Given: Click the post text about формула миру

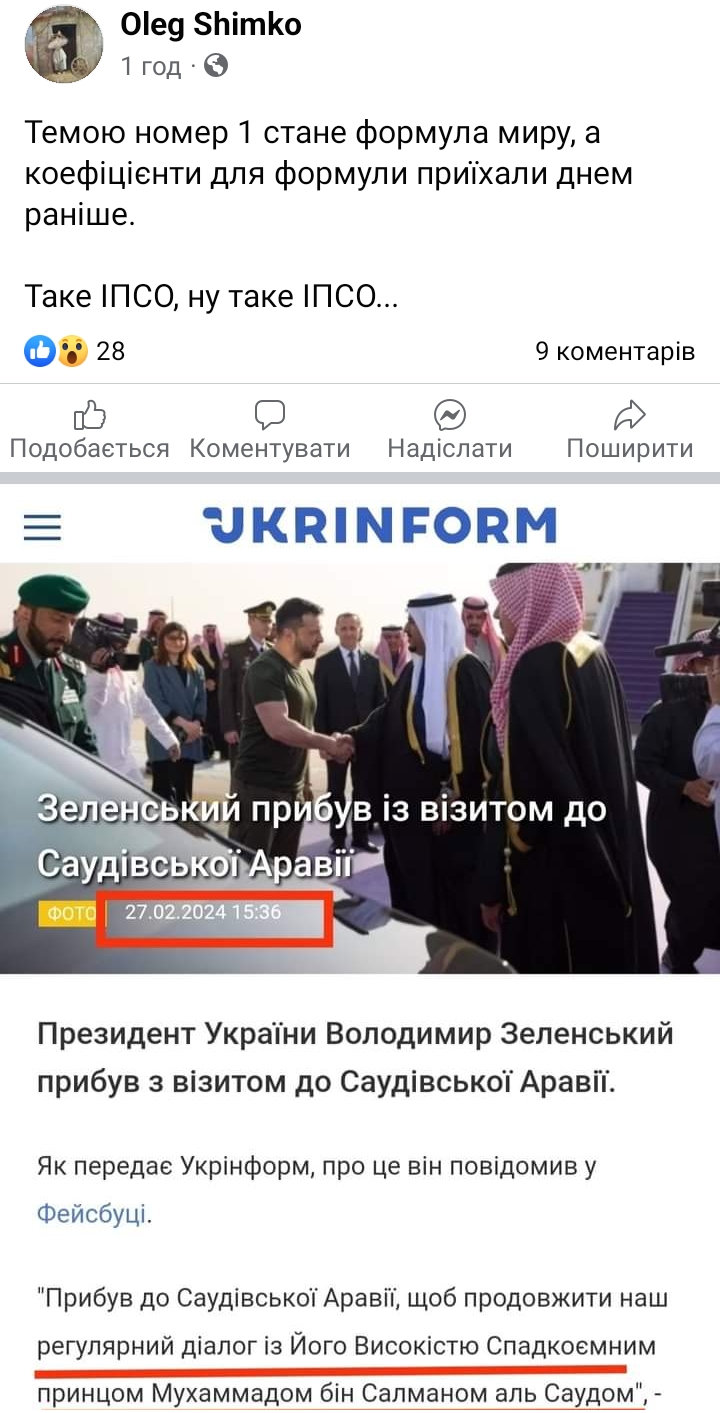Looking at the screenshot, I should [329, 174].
